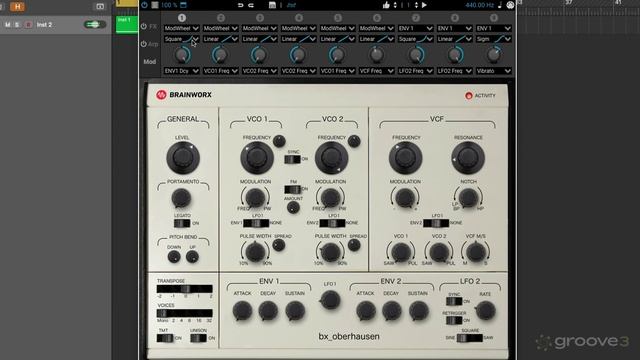Toggle the LFO 2 Retrigger ON switch
The width and height of the screenshot is (640, 360).
point(454,320)
